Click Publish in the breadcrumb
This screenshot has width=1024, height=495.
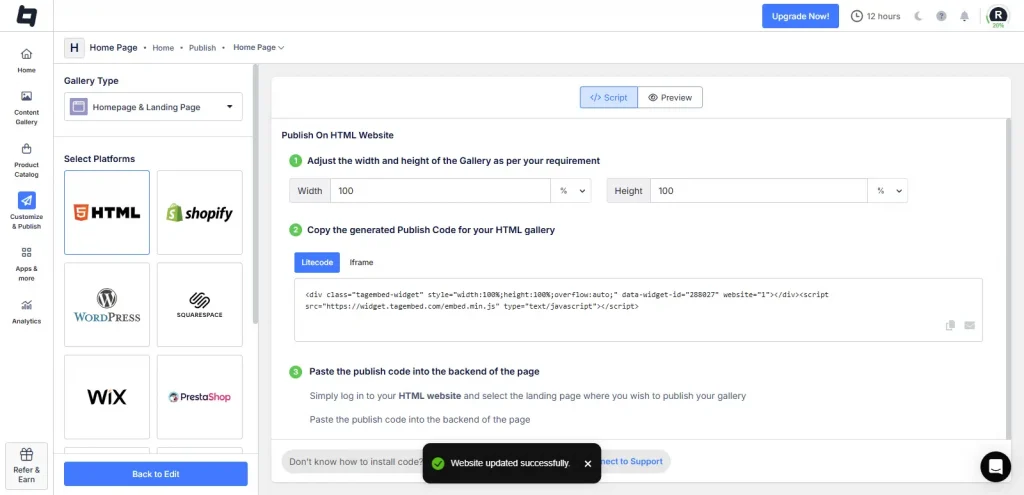tap(202, 48)
